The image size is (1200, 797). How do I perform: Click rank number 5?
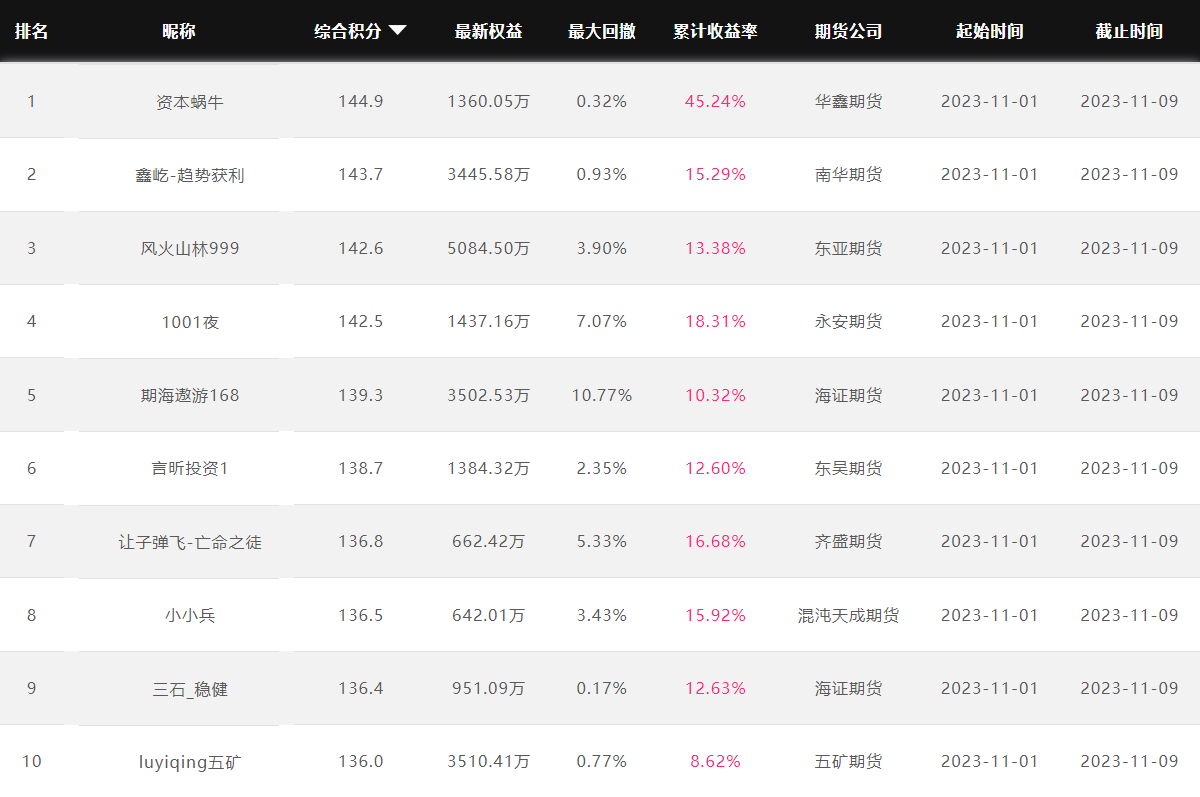point(31,395)
